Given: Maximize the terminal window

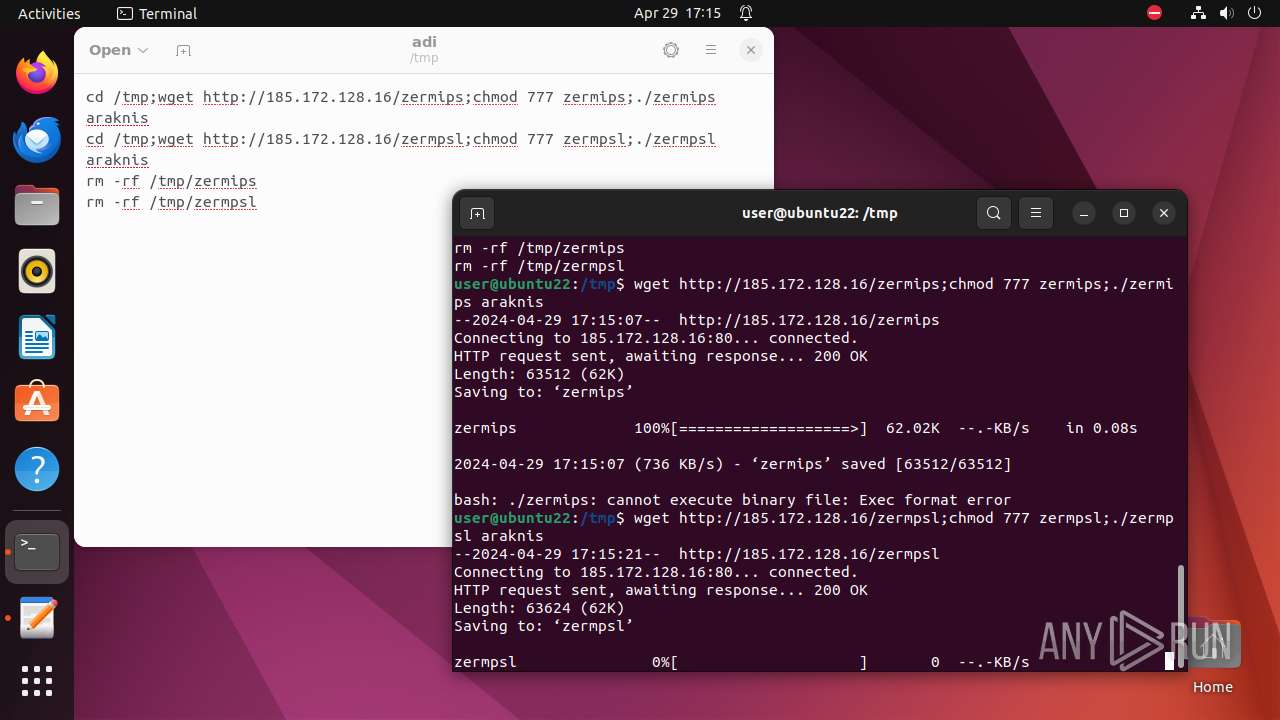Looking at the screenshot, I should [1124, 213].
